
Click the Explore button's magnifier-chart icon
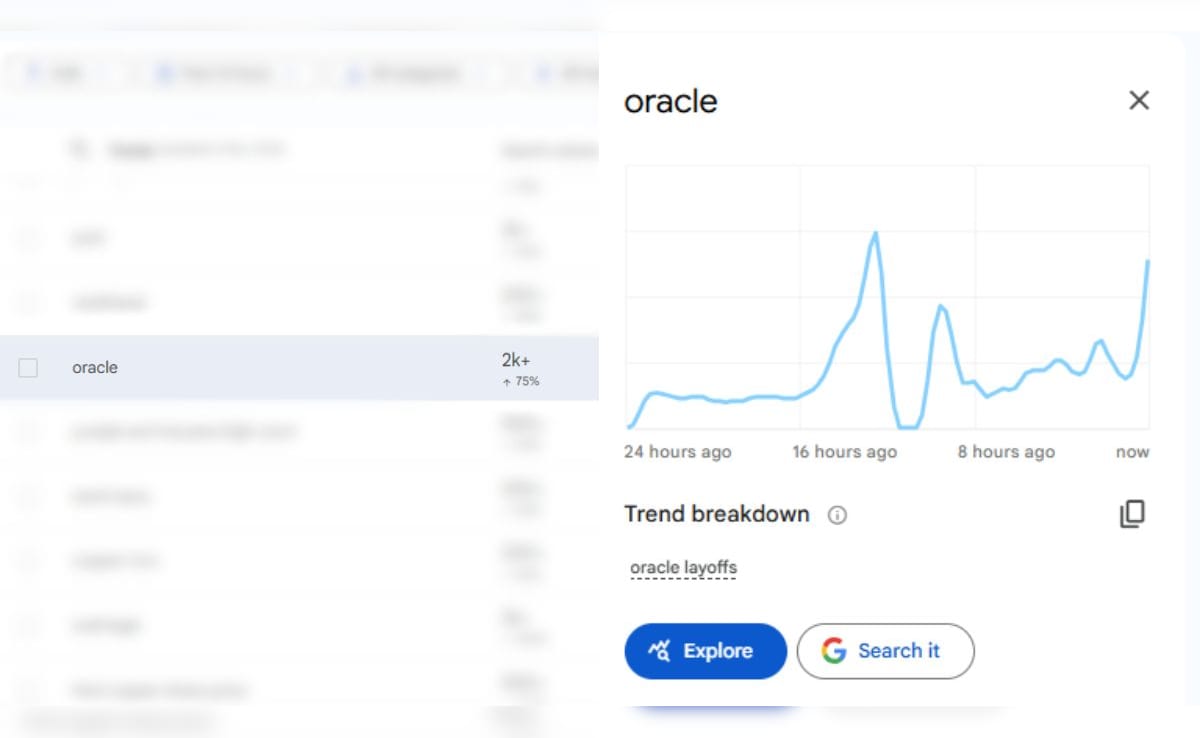pos(660,651)
